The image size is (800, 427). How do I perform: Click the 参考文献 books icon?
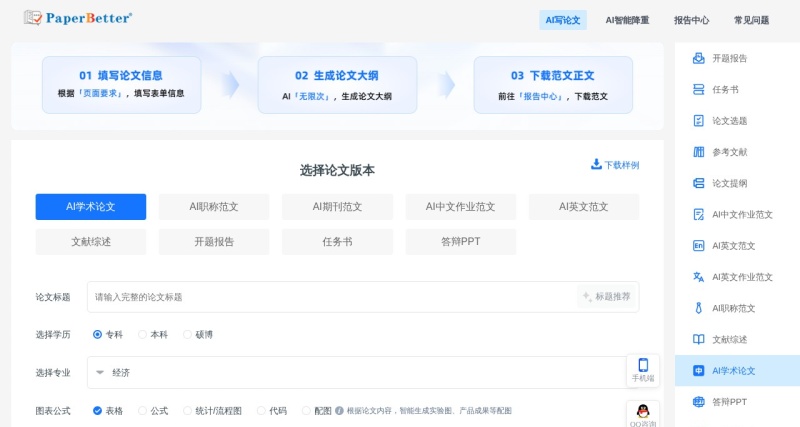698,152
